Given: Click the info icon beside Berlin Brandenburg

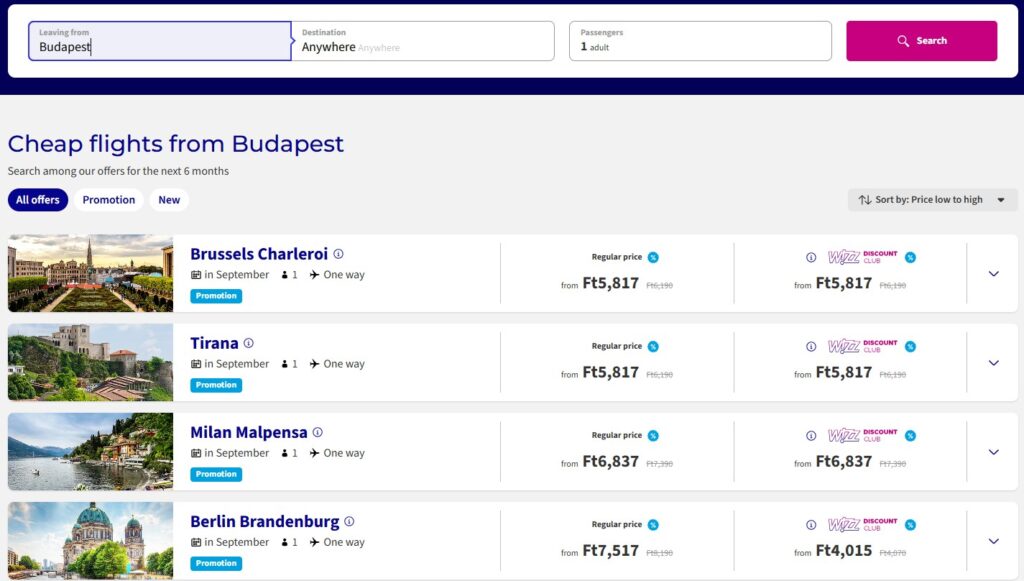Looking at the screenshot, I should point(349,522).
